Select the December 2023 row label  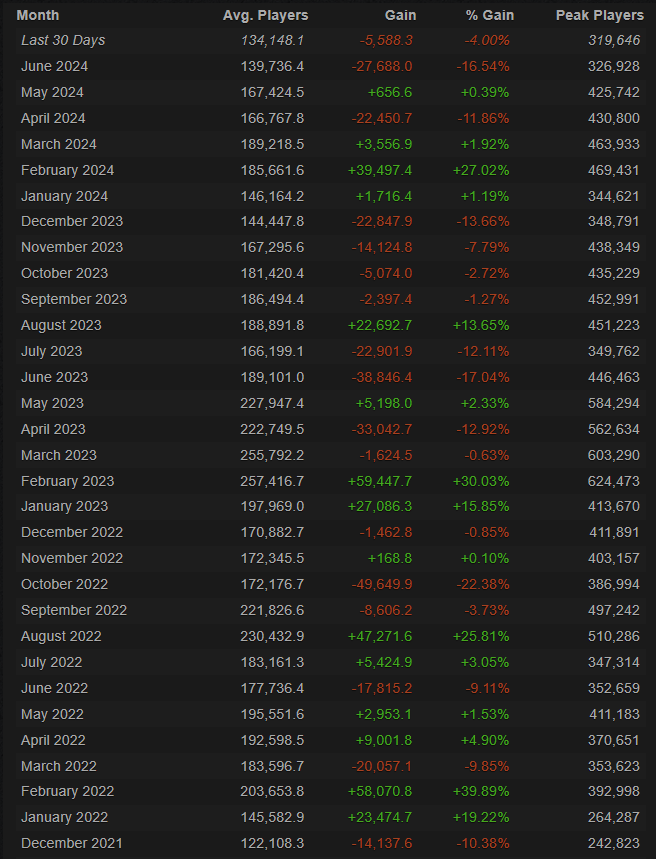[x=72, y=221]
